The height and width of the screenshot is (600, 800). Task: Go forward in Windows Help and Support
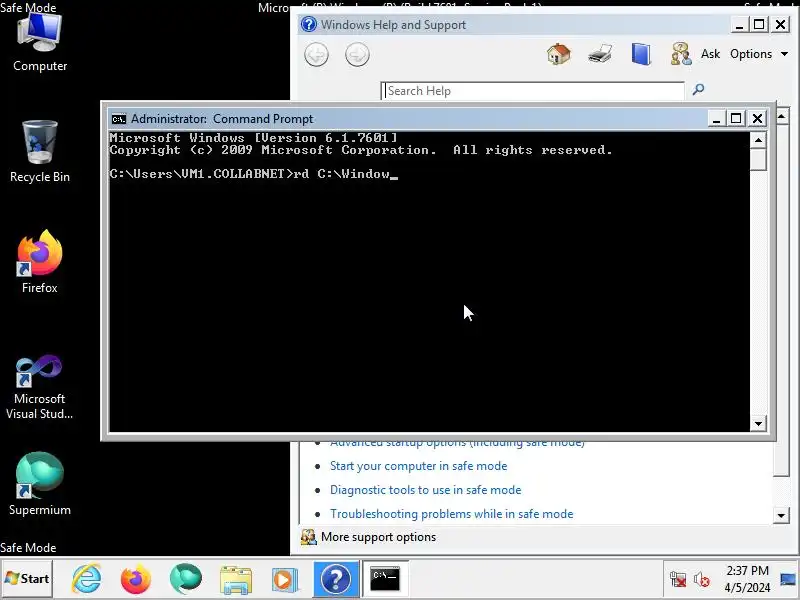coord(357,55)
